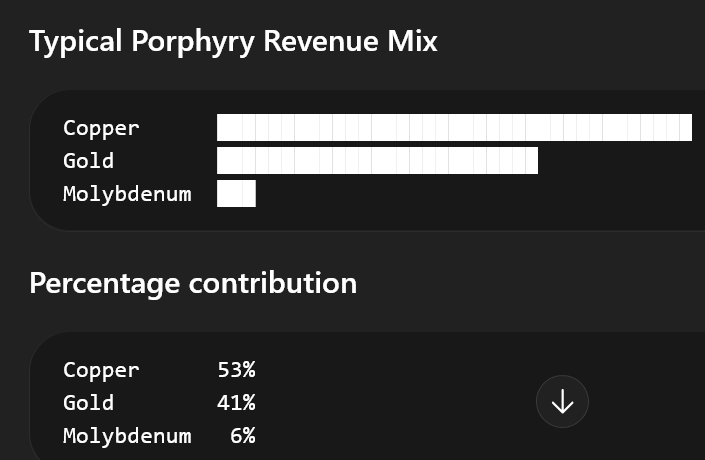Click the Copper label in the percentage list

pyautogui.click(x=101, y=370)
